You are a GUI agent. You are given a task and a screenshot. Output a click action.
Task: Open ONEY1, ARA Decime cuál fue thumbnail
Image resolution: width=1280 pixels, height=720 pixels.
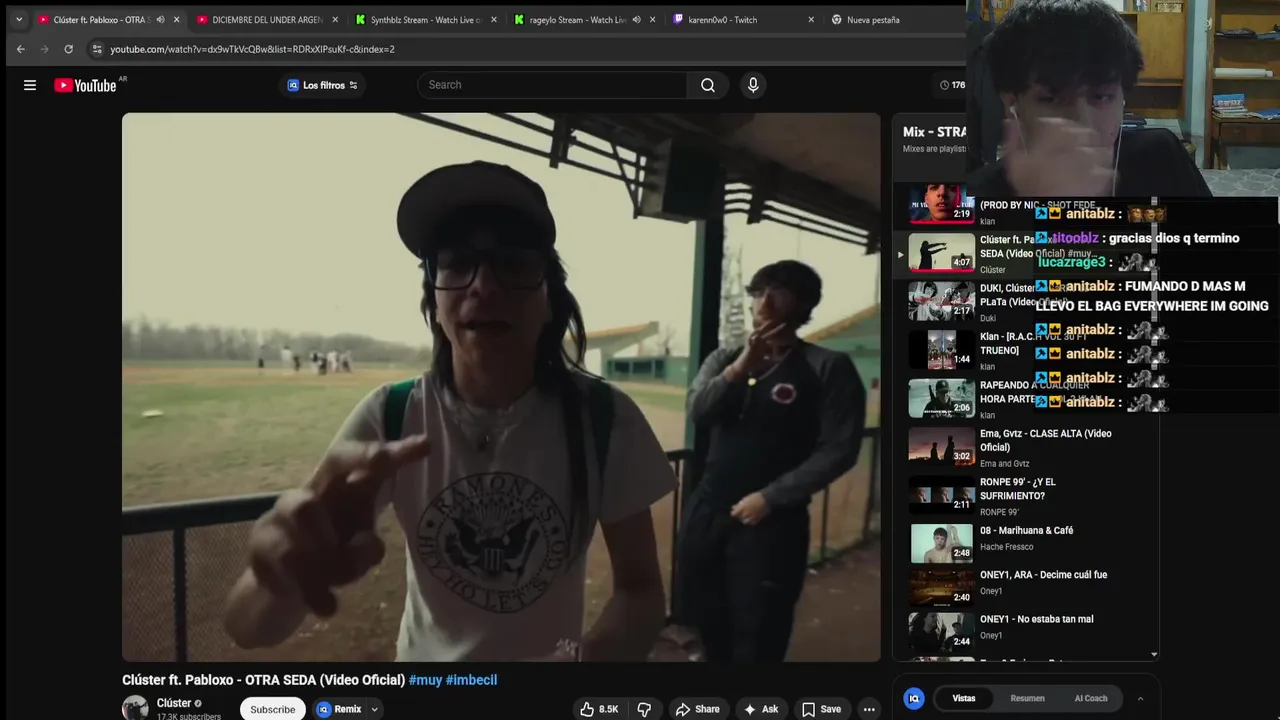tap(941, 588)
